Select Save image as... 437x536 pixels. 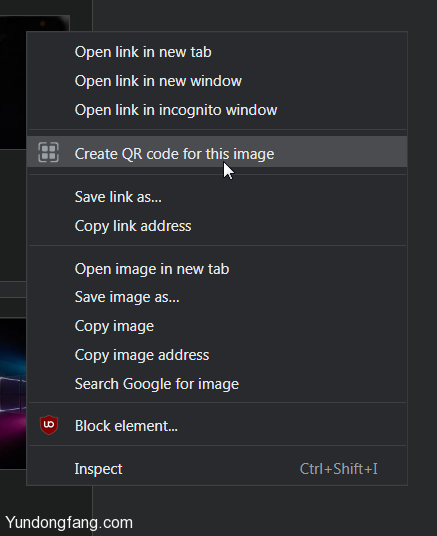click(x=217, y=297)
